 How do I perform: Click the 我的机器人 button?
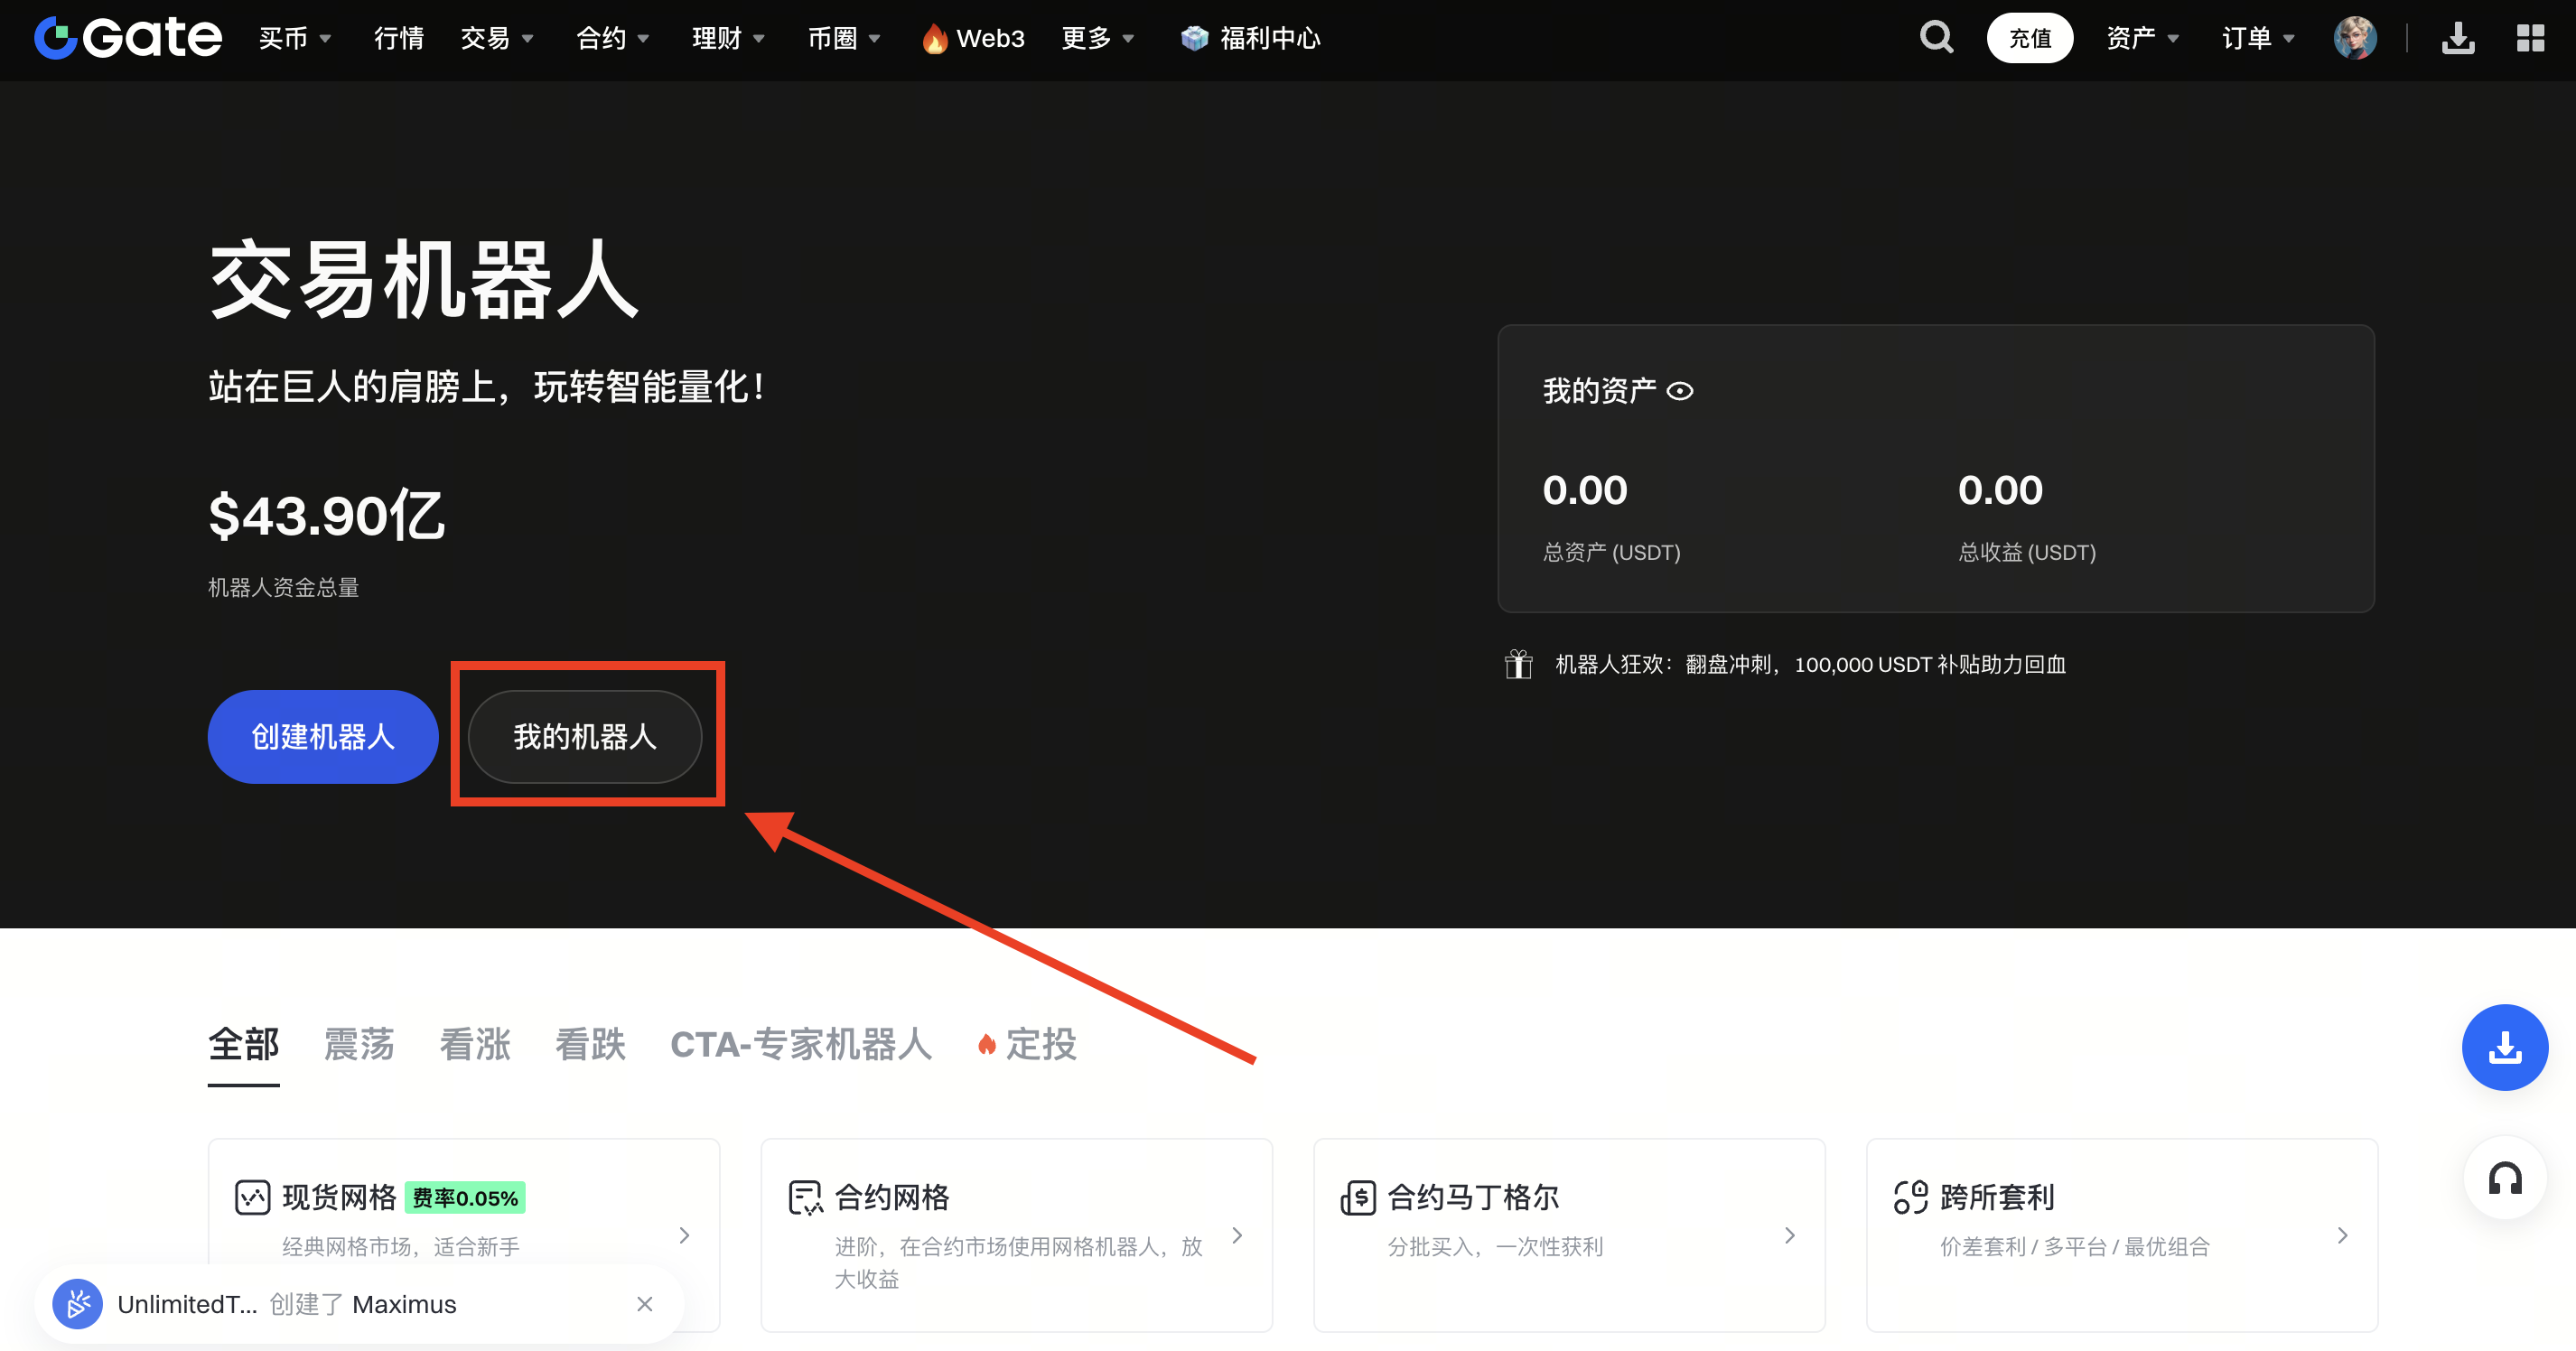click(585, 737)
